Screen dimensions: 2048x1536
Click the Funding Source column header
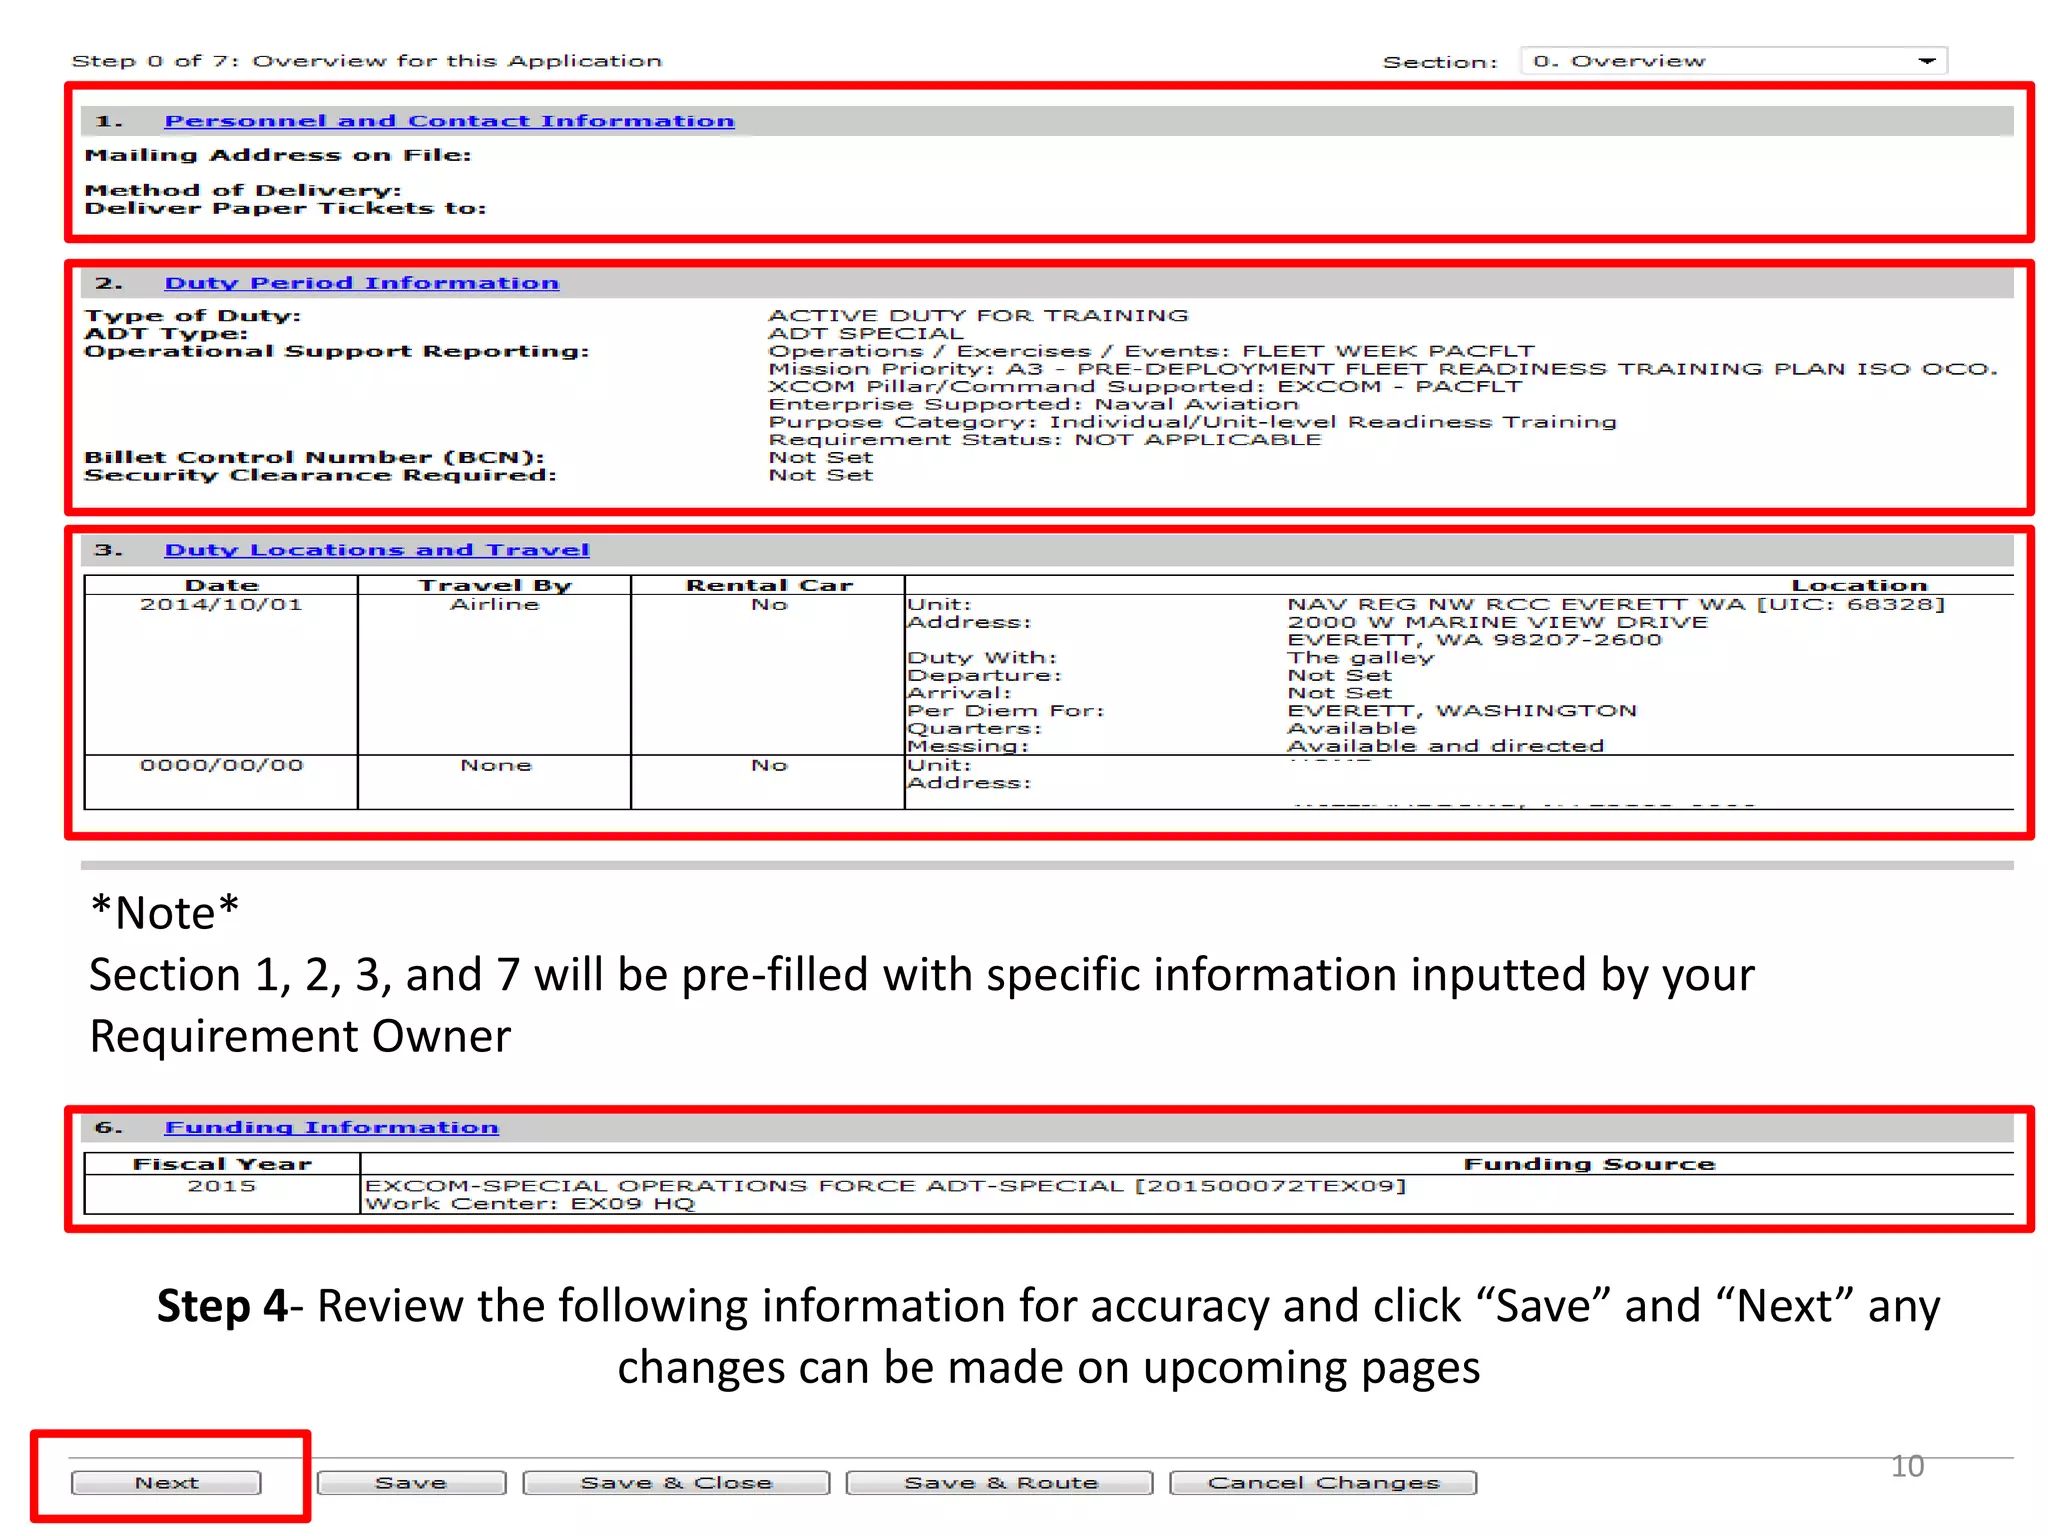point(1588,1164)
